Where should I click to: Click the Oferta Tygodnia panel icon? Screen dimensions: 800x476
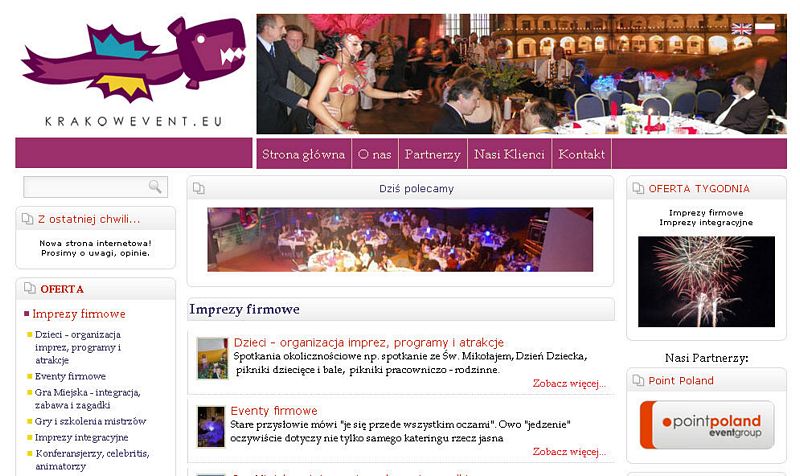638,188
